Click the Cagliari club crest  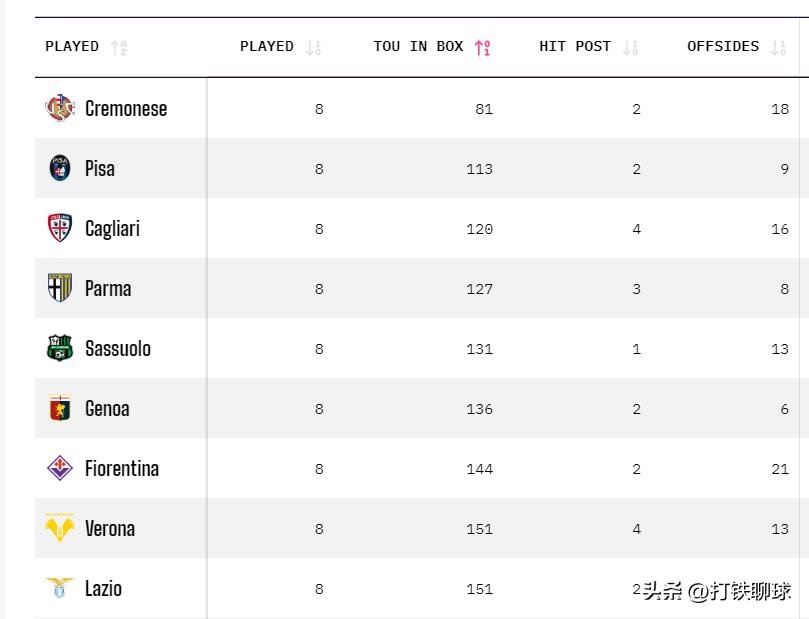(x=60, y=228)
